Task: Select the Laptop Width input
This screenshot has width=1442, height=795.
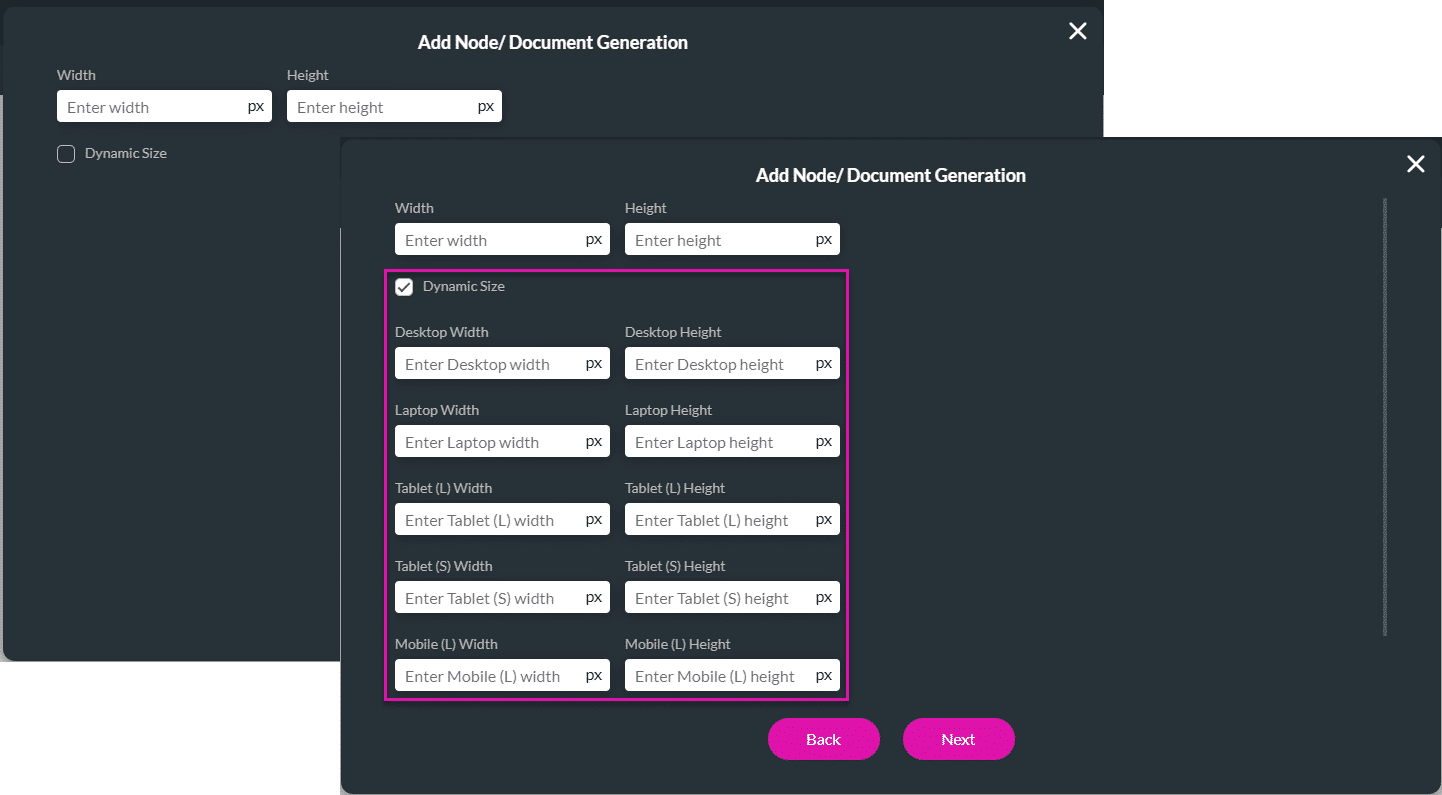Action: (x=490, y=442)
